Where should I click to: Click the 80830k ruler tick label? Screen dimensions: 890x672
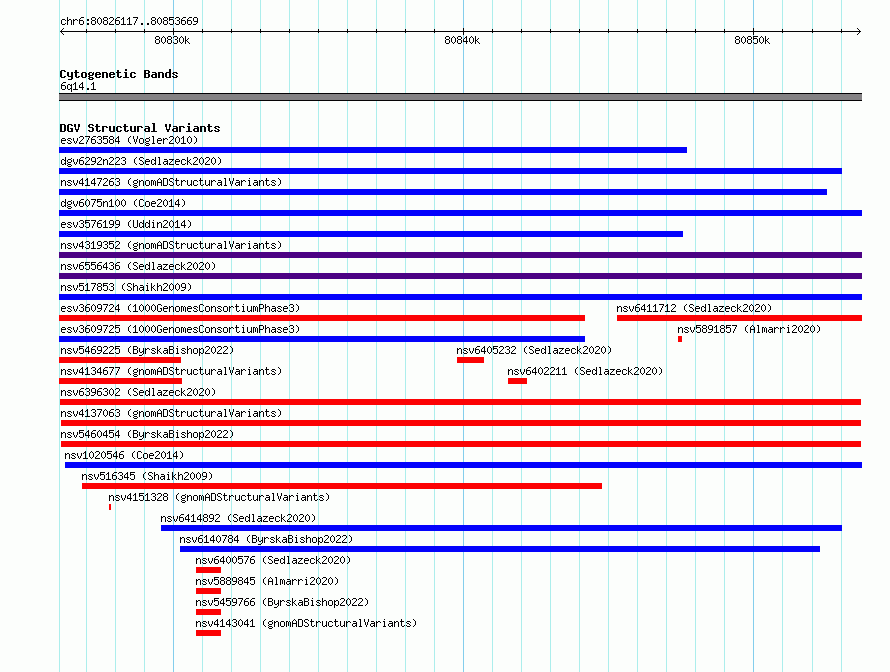pos(172,41)
